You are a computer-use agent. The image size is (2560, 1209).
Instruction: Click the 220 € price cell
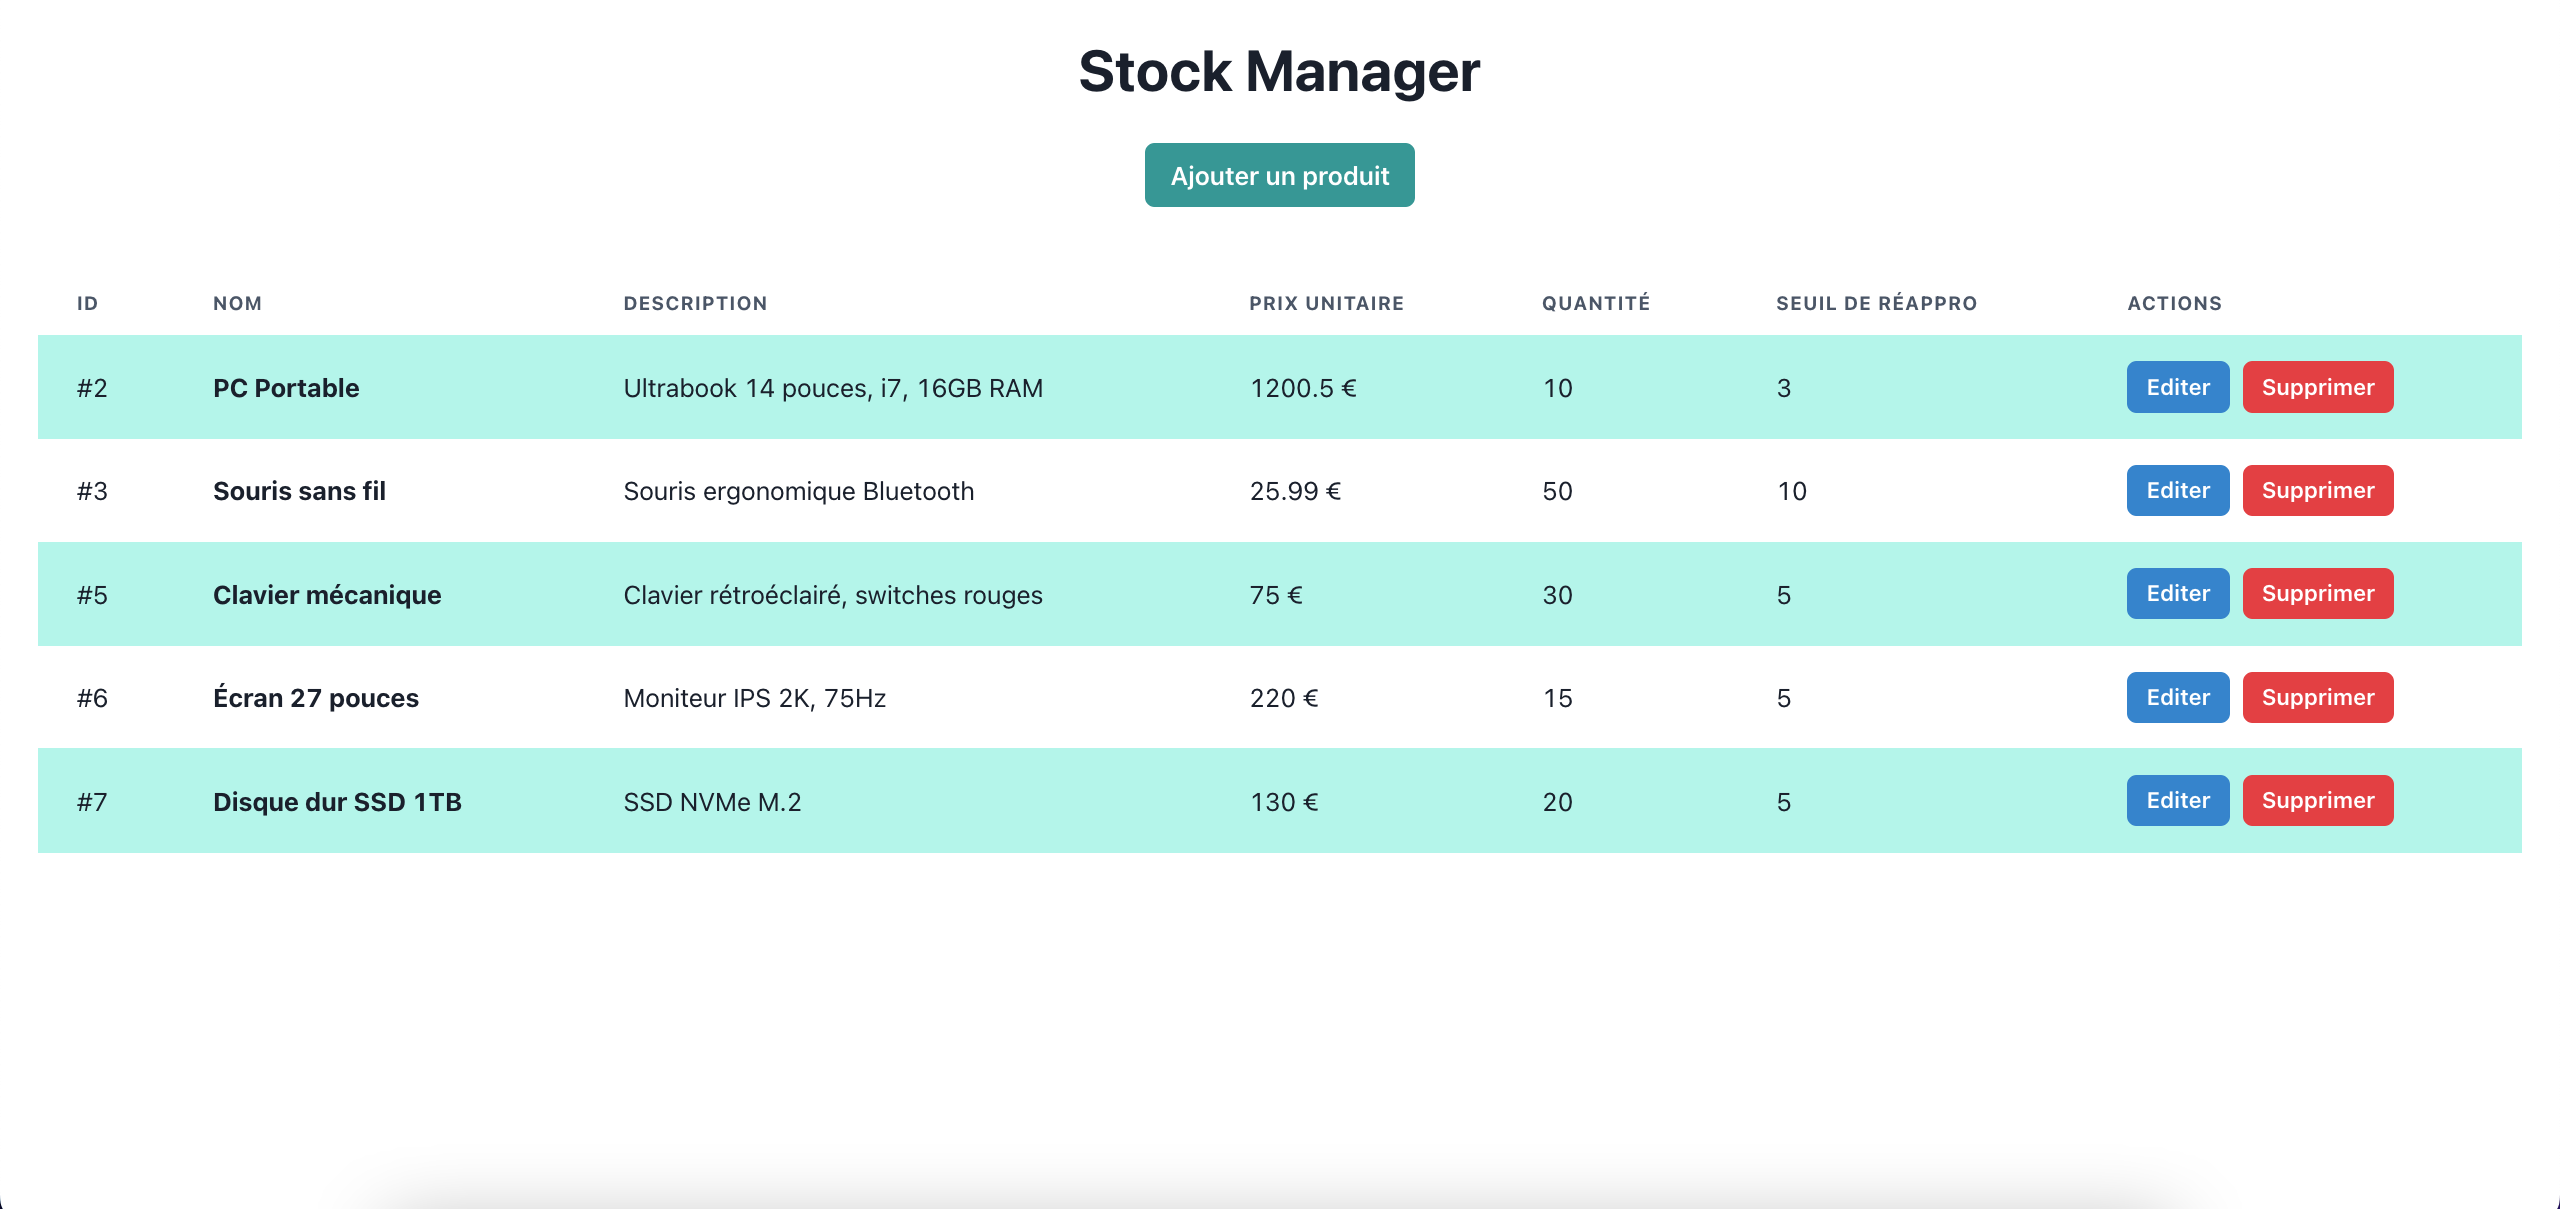click(1284, 698)
